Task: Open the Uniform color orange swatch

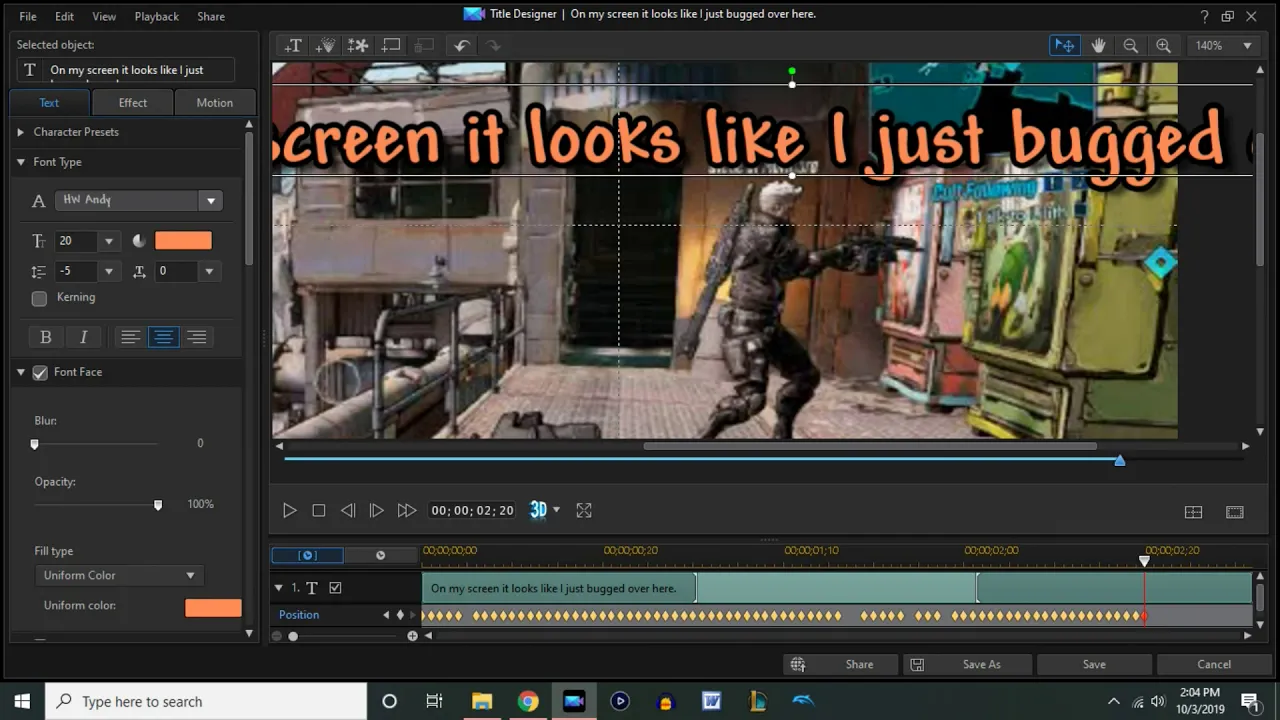Action: pyautogui.click(x=213, y=607)
